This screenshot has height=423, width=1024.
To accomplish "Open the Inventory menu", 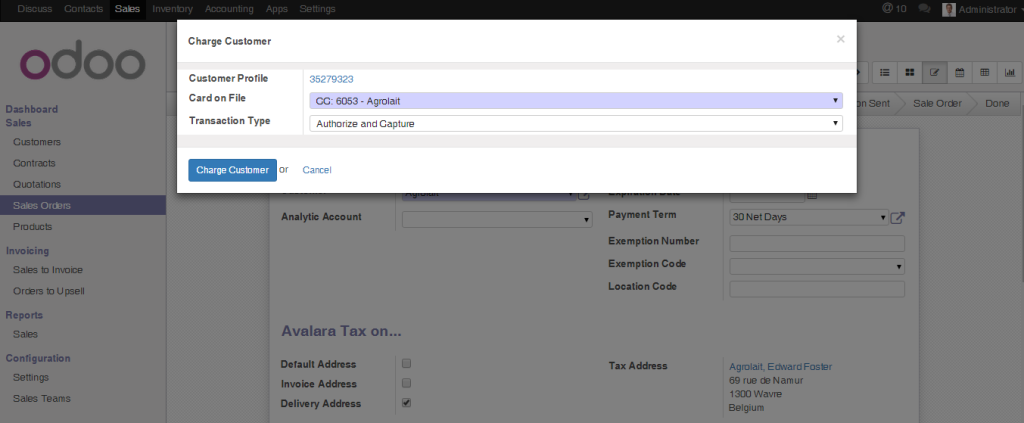I will 172,9.
